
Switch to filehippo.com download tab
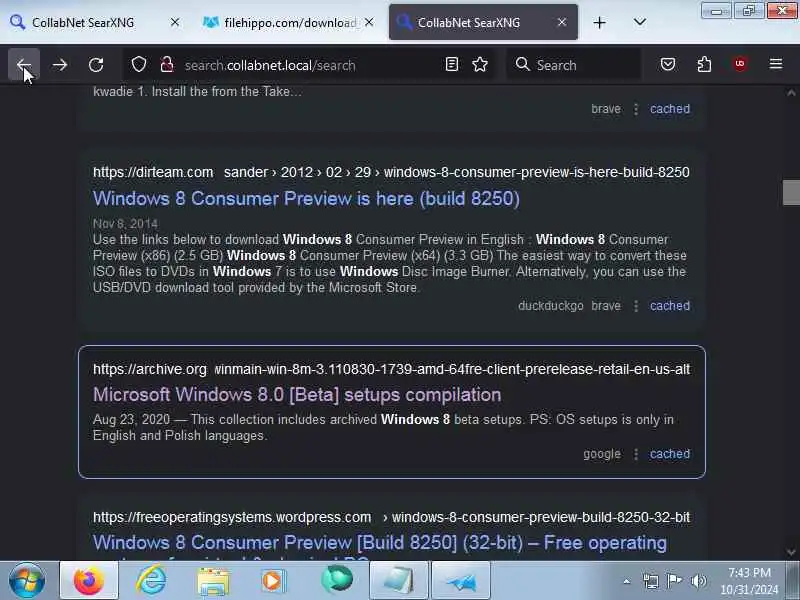(289, 22)
